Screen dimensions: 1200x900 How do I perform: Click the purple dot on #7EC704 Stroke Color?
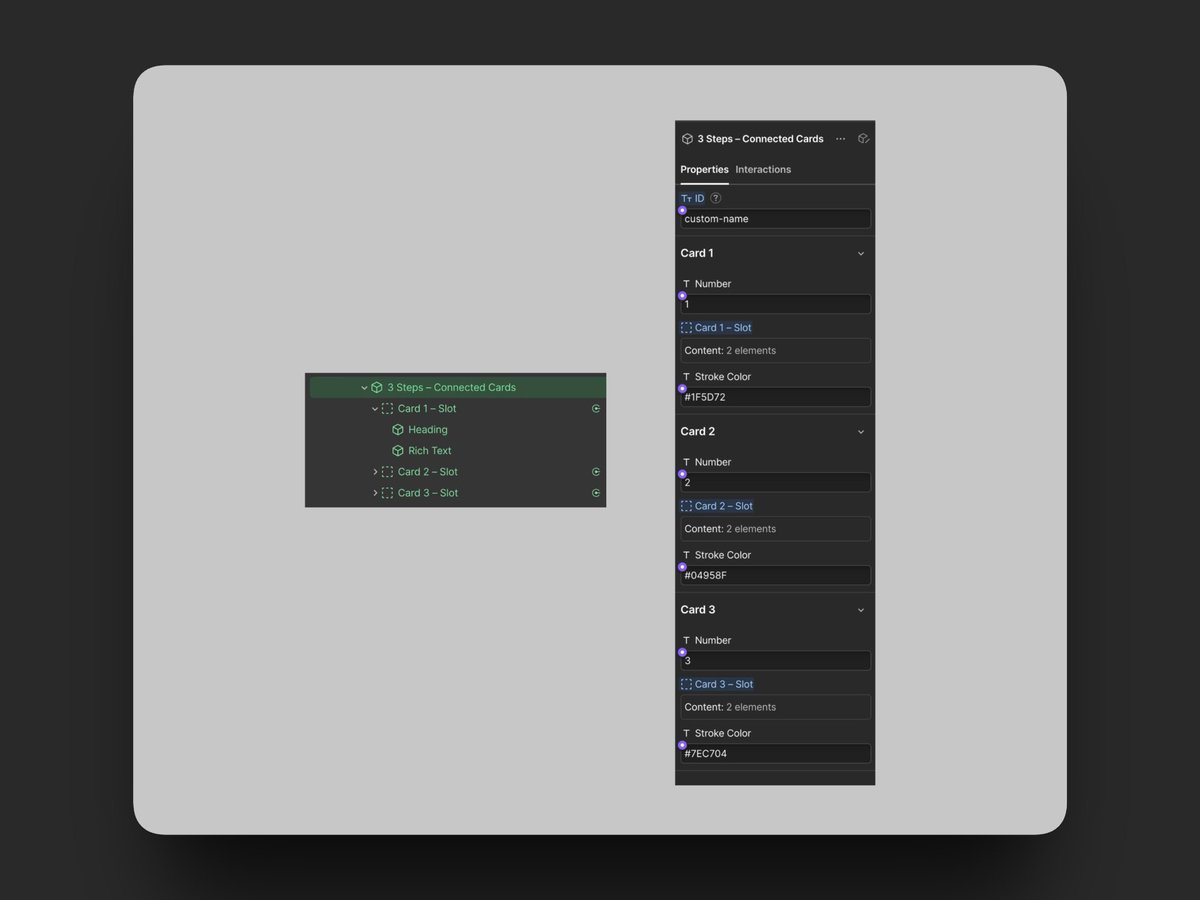point(682,745)
